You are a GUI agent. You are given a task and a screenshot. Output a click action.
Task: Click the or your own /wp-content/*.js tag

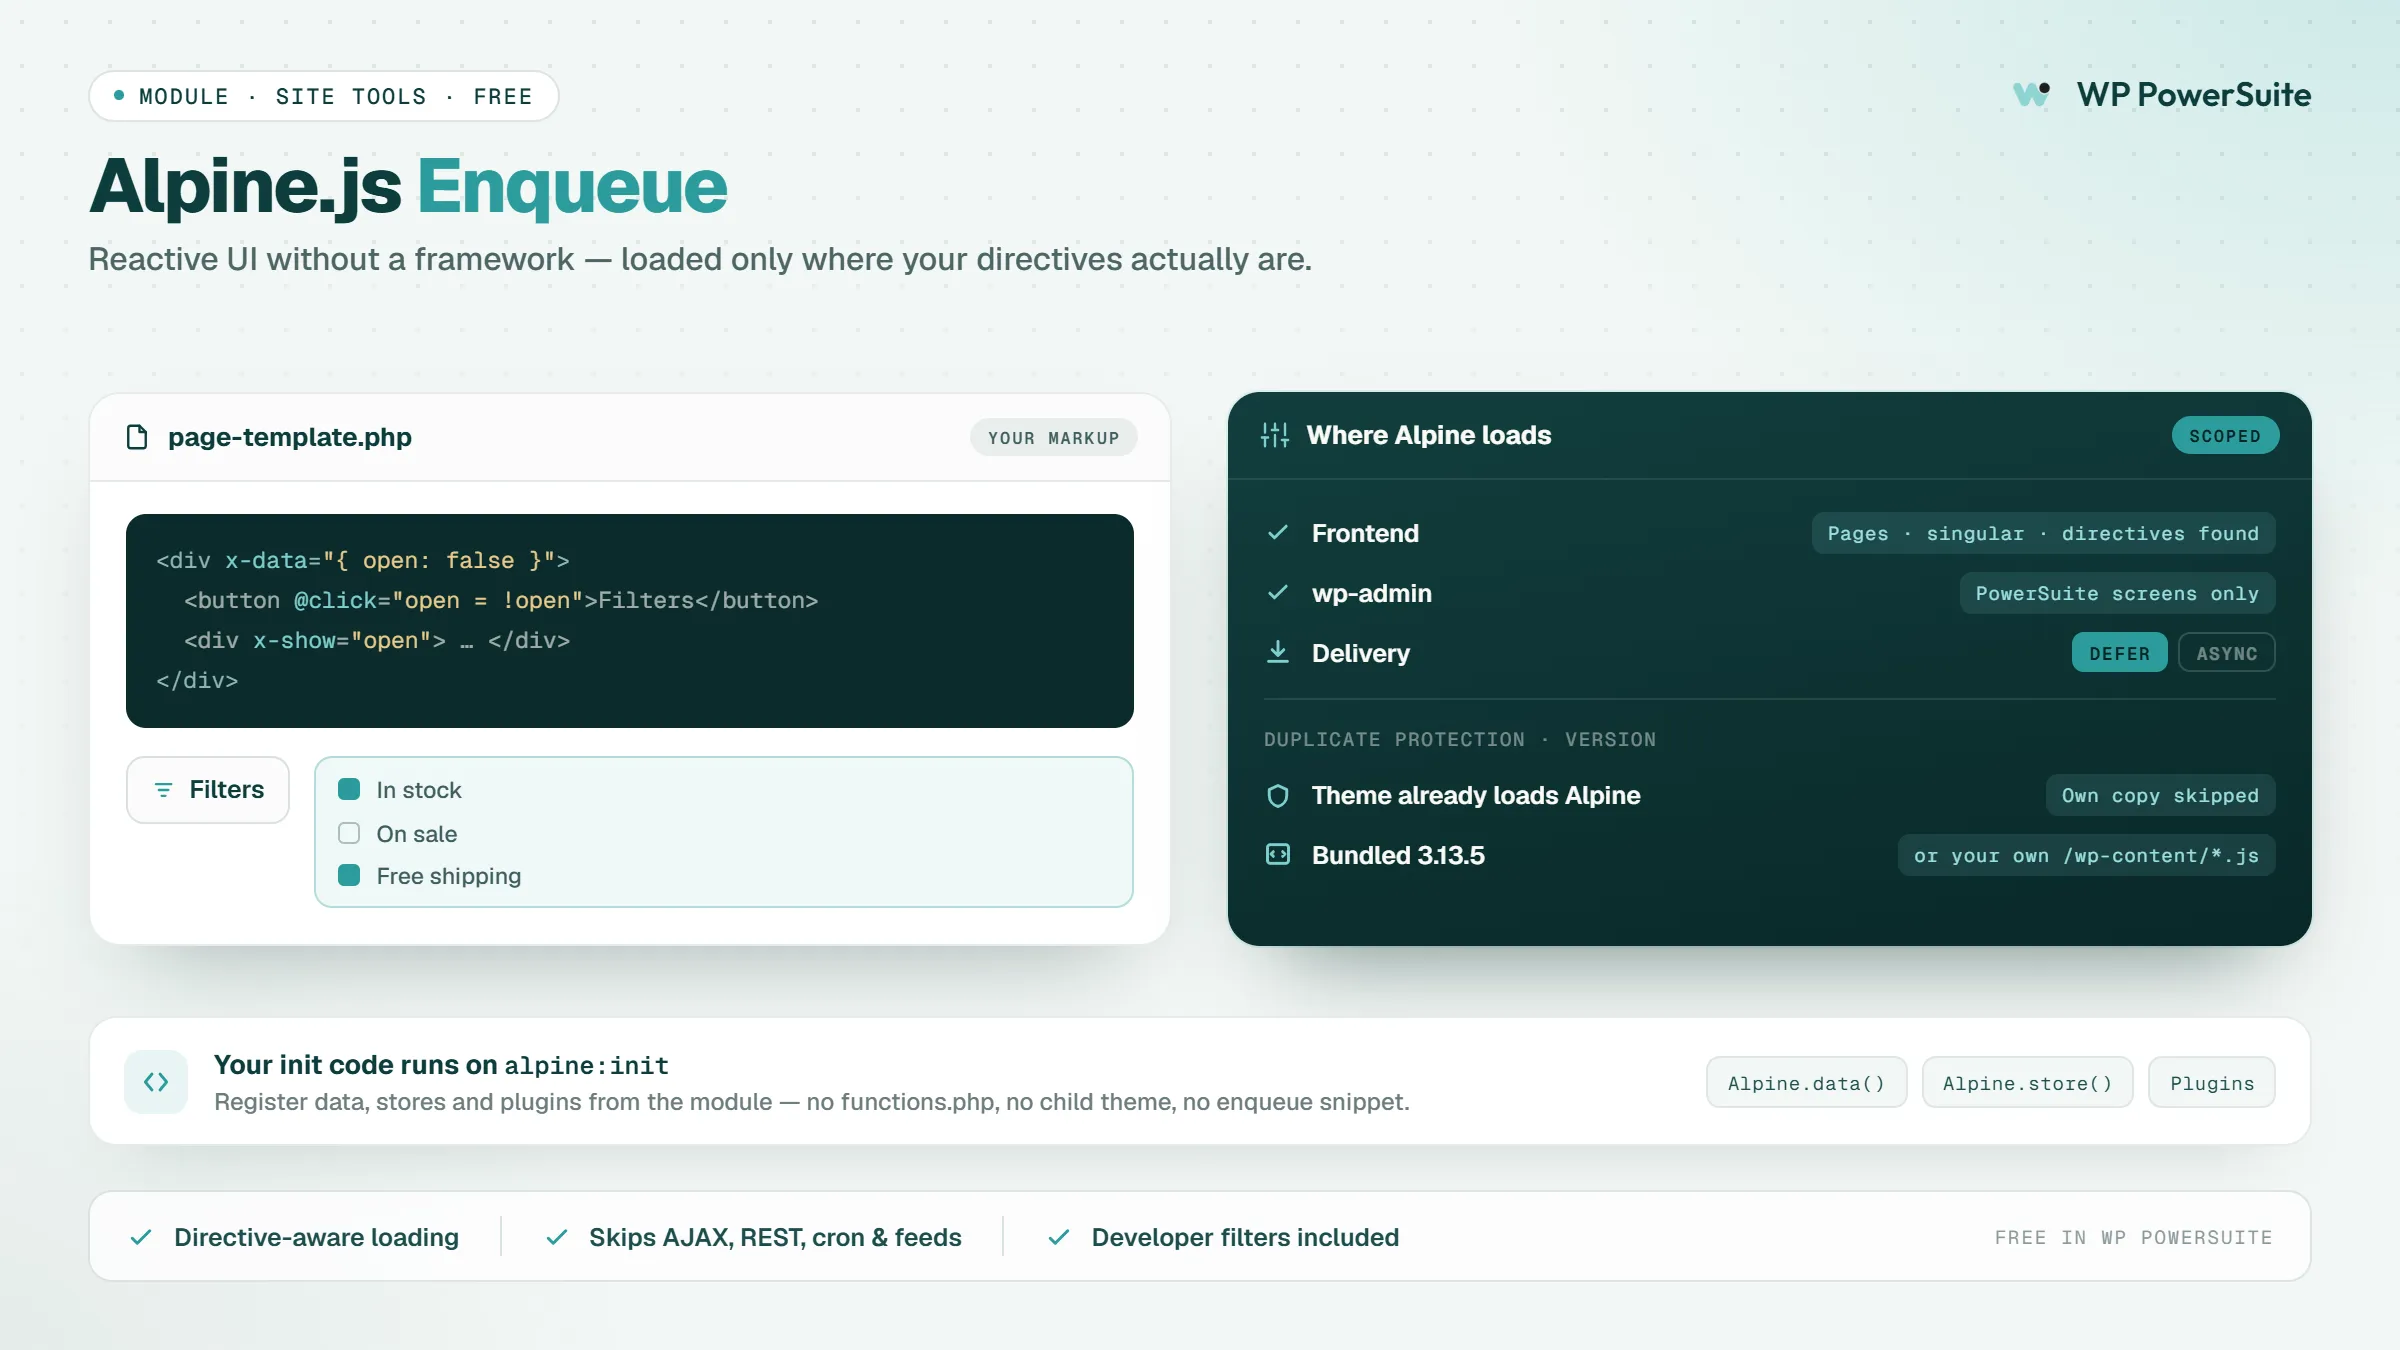pos(2086,855)
